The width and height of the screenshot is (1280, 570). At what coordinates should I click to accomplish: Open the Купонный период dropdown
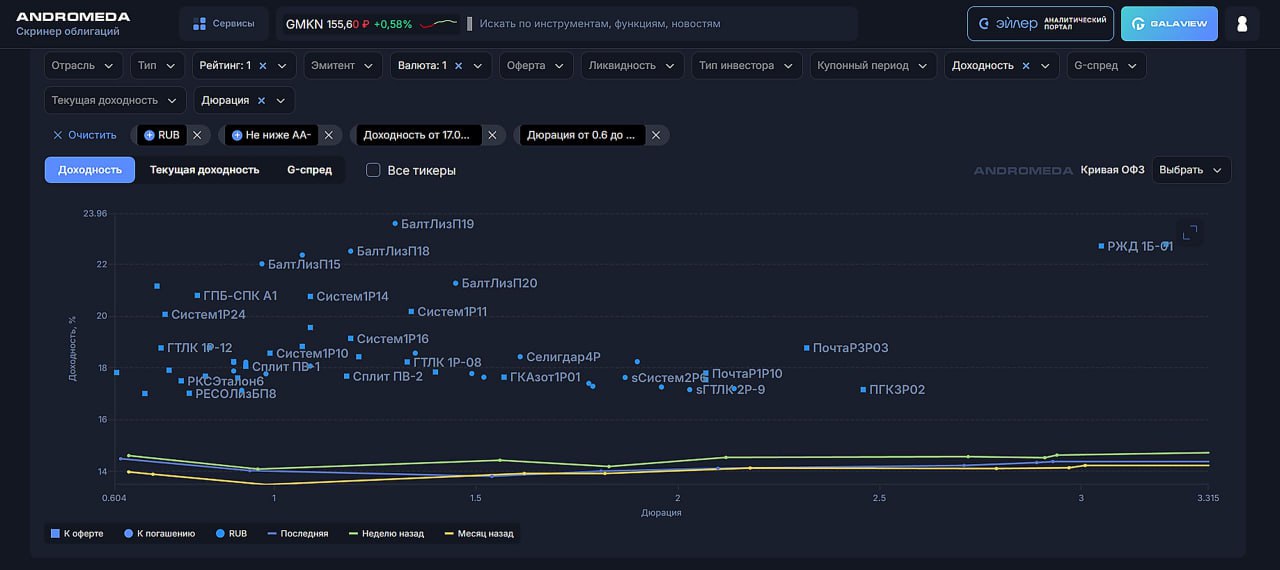click(x=873, y=66)
